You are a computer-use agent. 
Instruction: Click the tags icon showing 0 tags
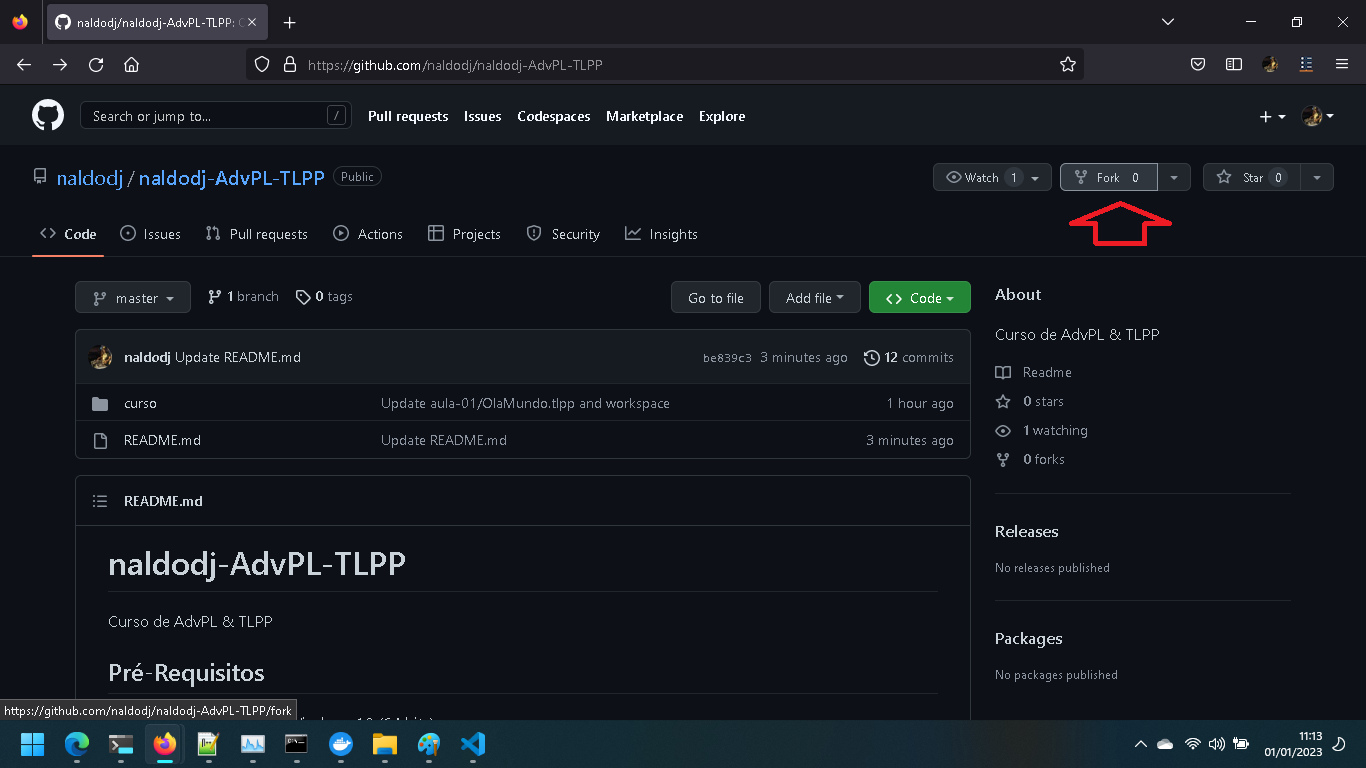[x=303, y=296]
